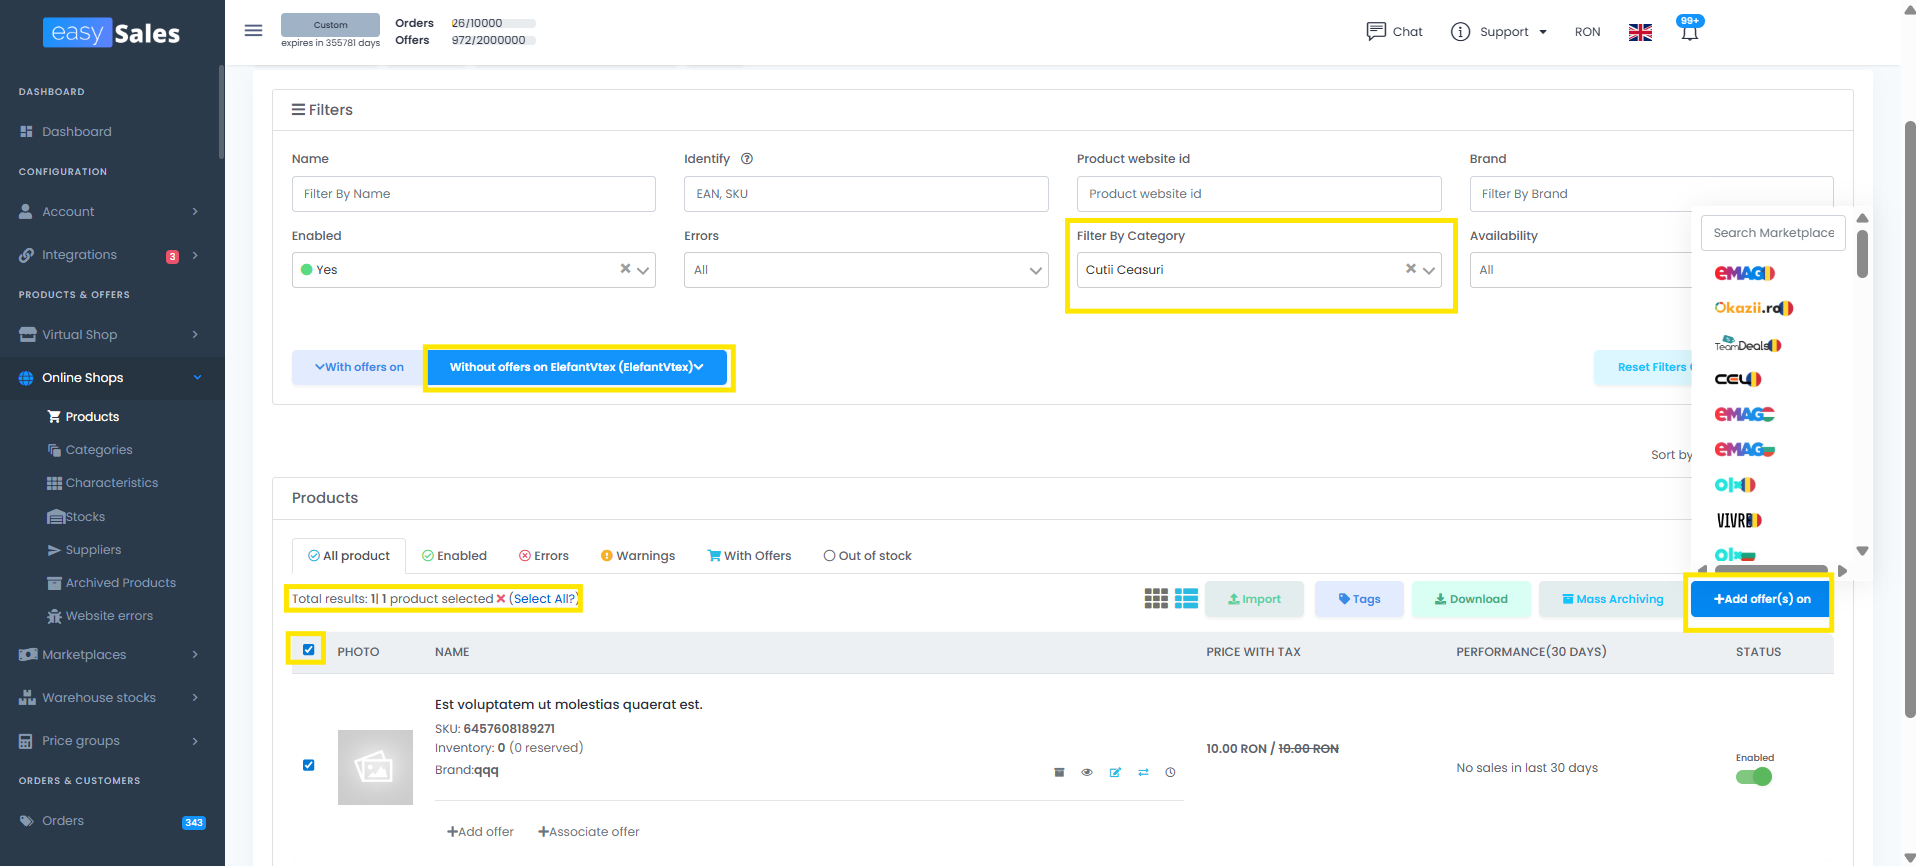Switch to the Enabled tab
1916x866 pixels.
point(454,556)
